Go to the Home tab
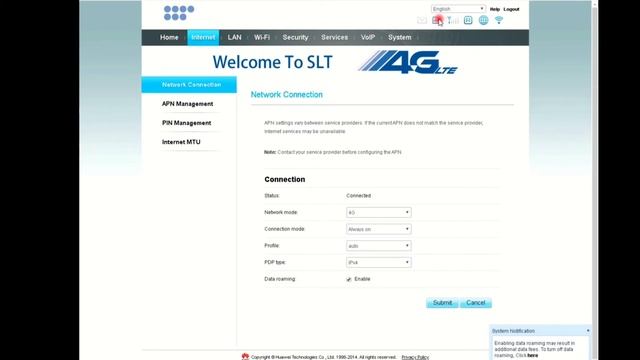Image resolution: width=640 pixels, height=360 pixels. tap(169, 37)
